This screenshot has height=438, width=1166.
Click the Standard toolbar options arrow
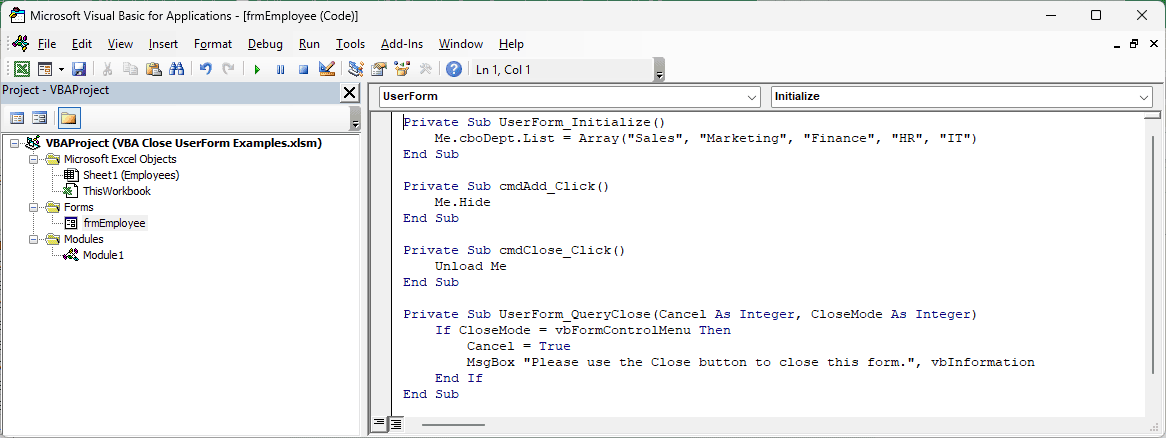click(659, 71)
